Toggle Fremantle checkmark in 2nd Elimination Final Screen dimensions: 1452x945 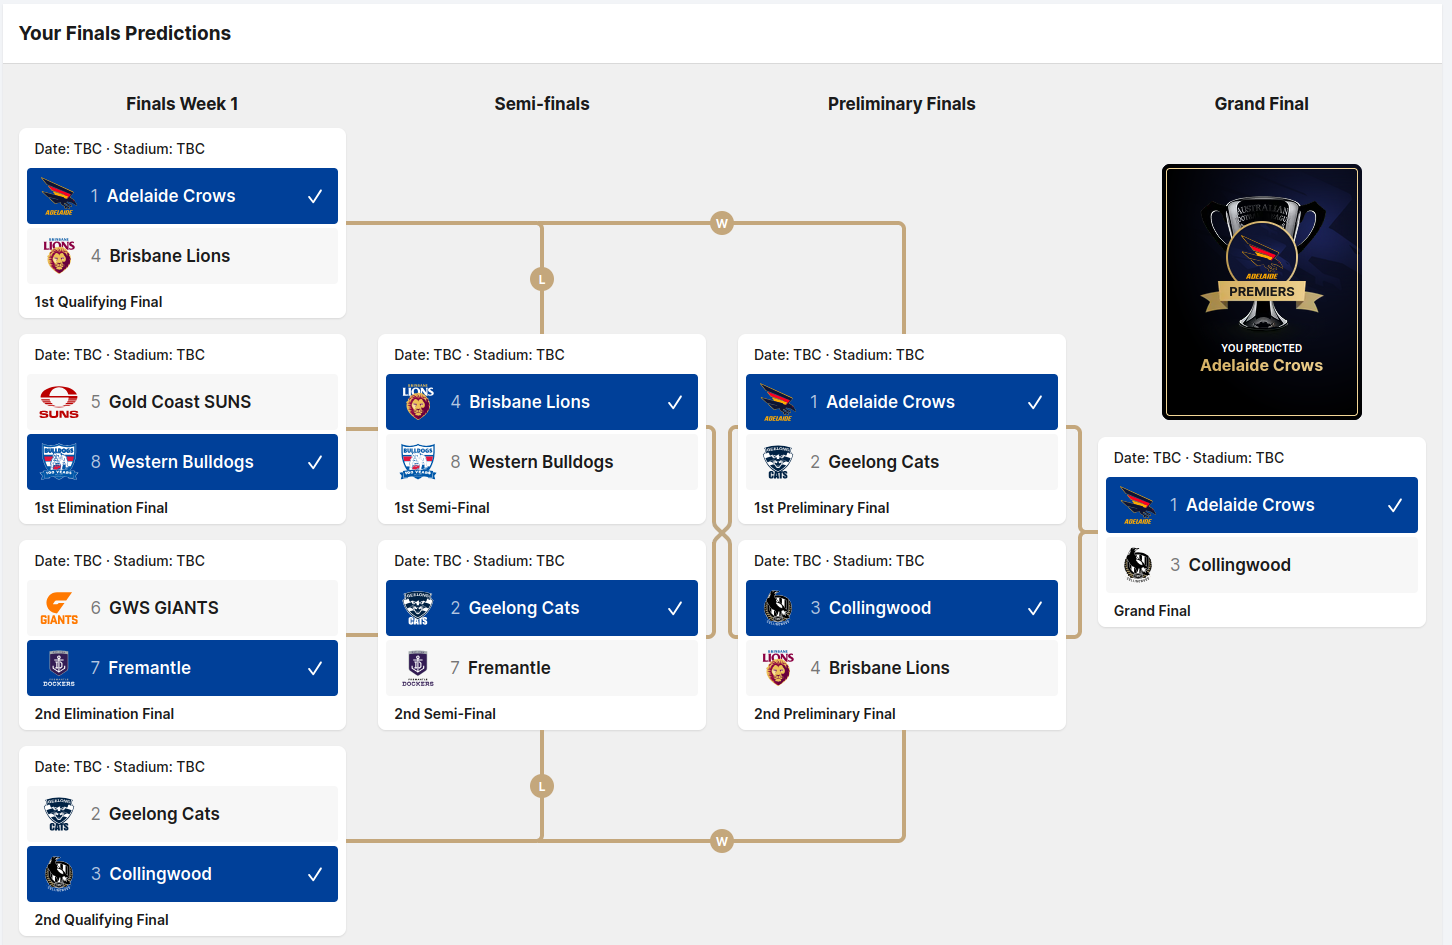(x=315, y=668)
